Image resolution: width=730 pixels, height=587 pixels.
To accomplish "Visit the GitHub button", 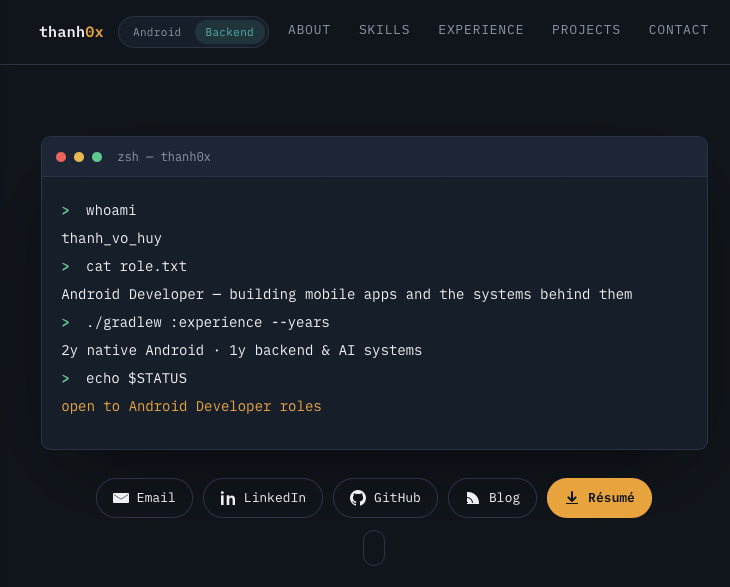I will (385, 498).
